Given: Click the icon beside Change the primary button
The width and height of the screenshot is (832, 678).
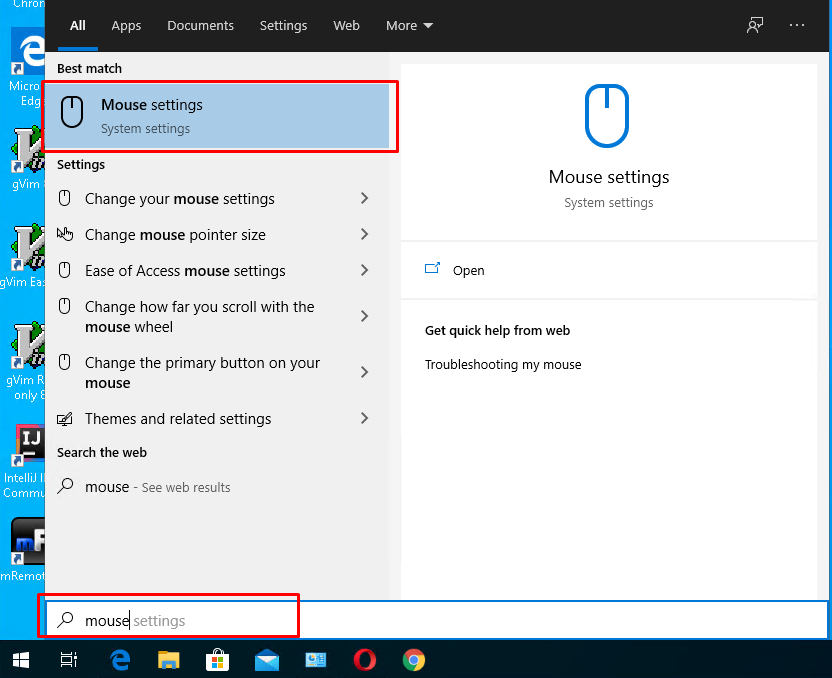Looking at the screenshot, I should [x=65, y=362].
